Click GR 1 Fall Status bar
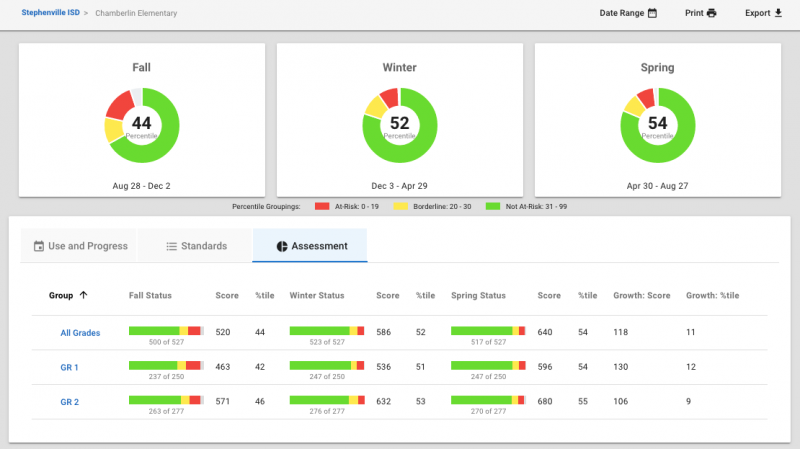The image size is (800, 449). [x=166, y=365]
